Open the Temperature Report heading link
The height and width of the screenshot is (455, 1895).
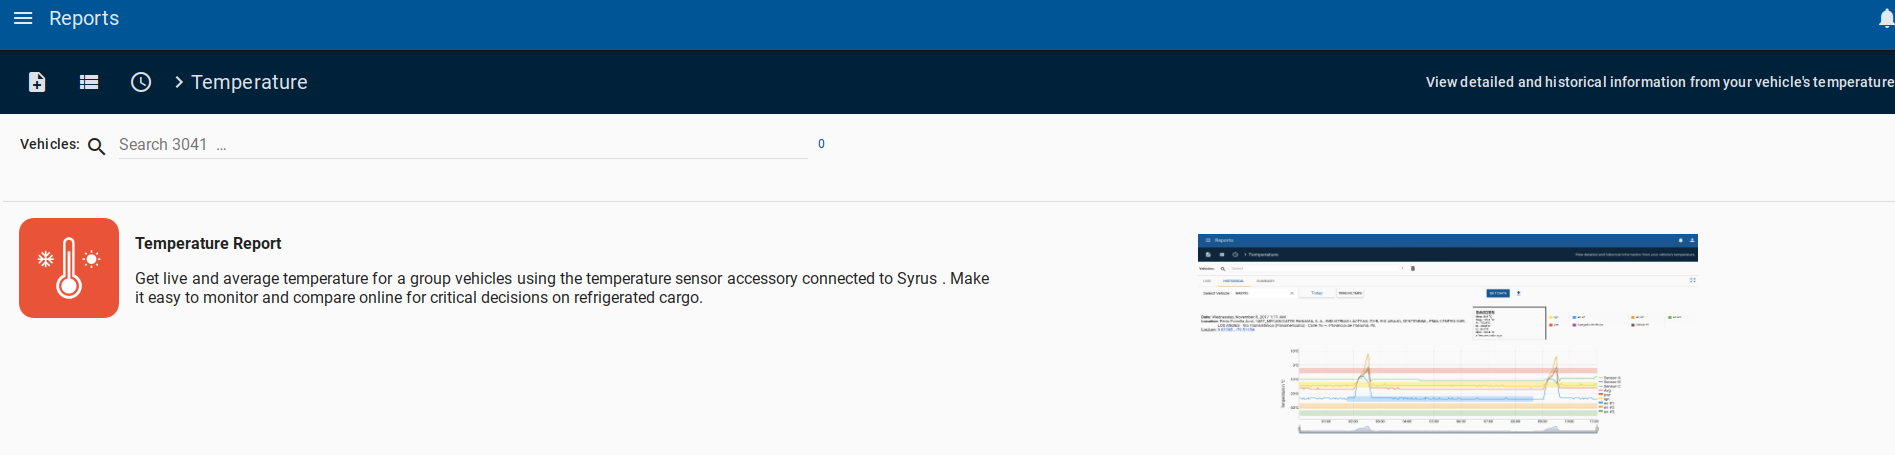(208, 243)
